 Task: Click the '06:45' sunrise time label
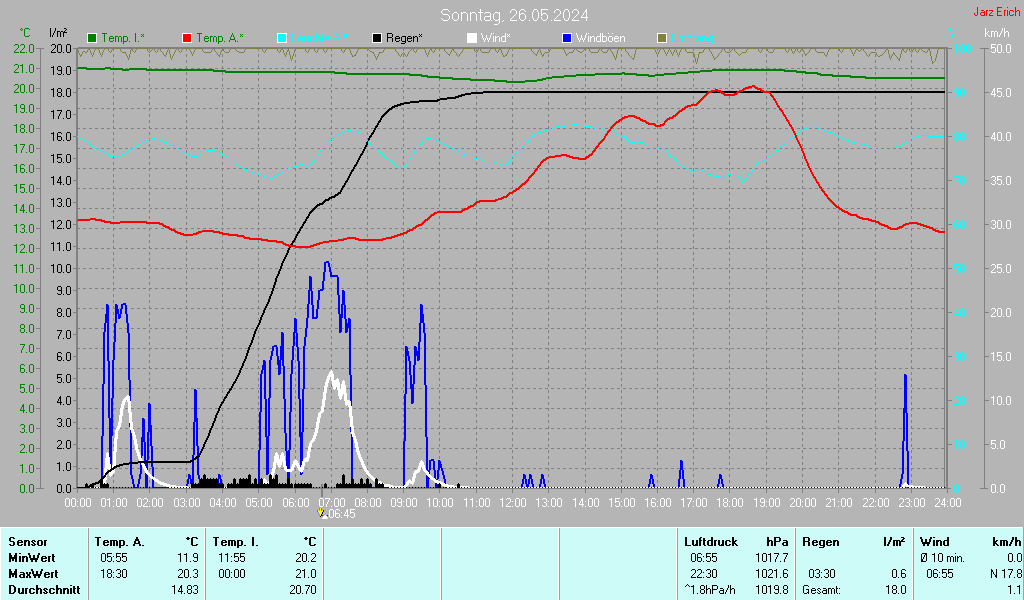342,514
